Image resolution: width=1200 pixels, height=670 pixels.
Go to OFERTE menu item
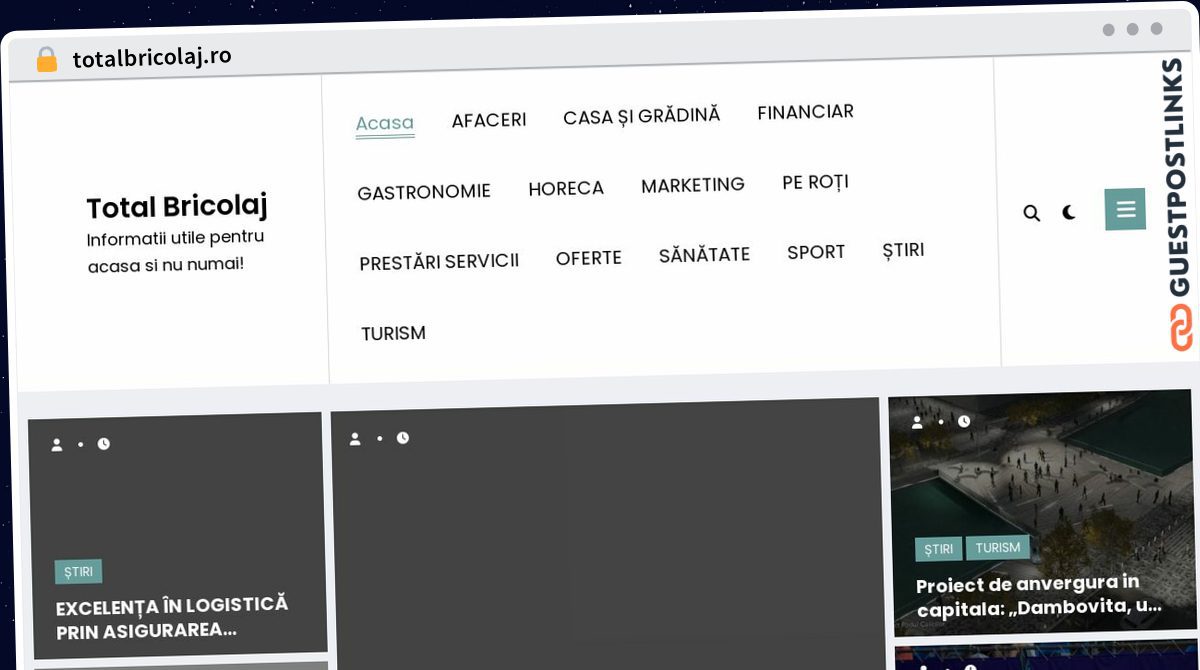click(589, 258)
